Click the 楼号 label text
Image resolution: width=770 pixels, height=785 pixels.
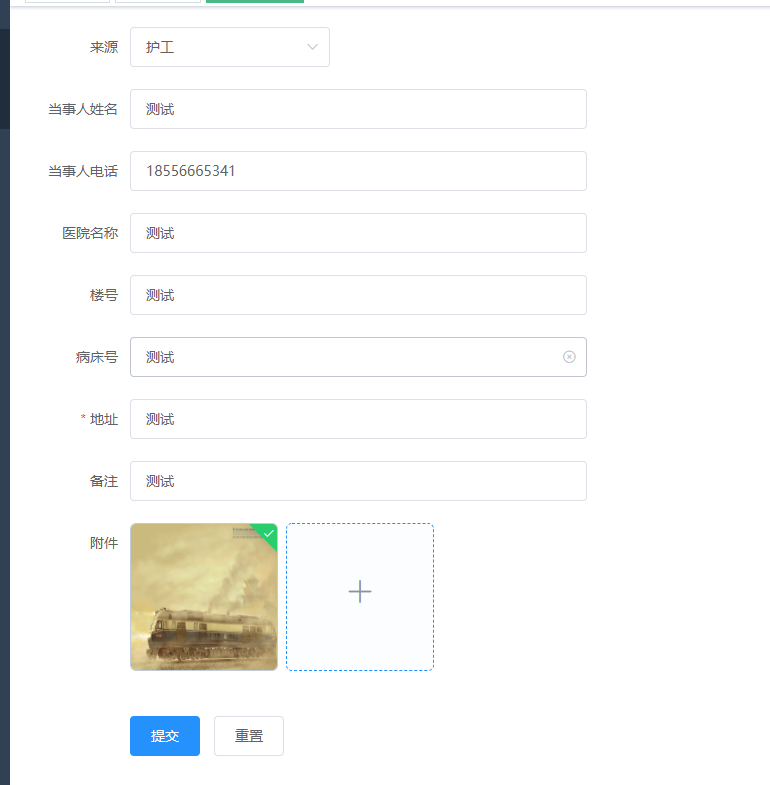tap(104, 295)
